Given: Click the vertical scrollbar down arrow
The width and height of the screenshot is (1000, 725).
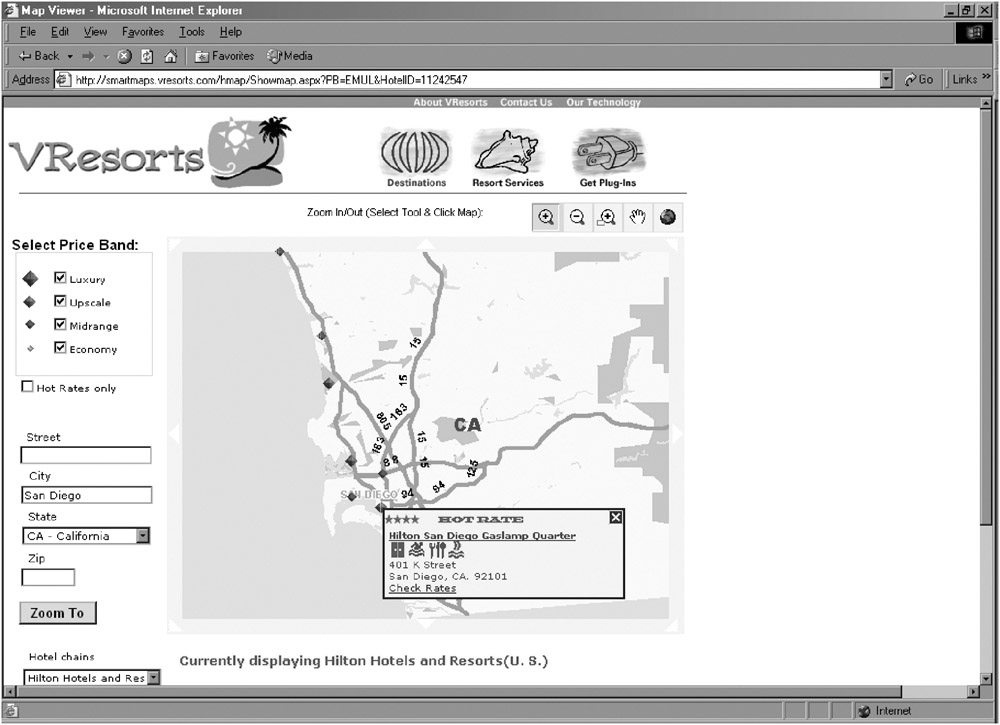Looking at the screenshot, I should click(986, 678).
